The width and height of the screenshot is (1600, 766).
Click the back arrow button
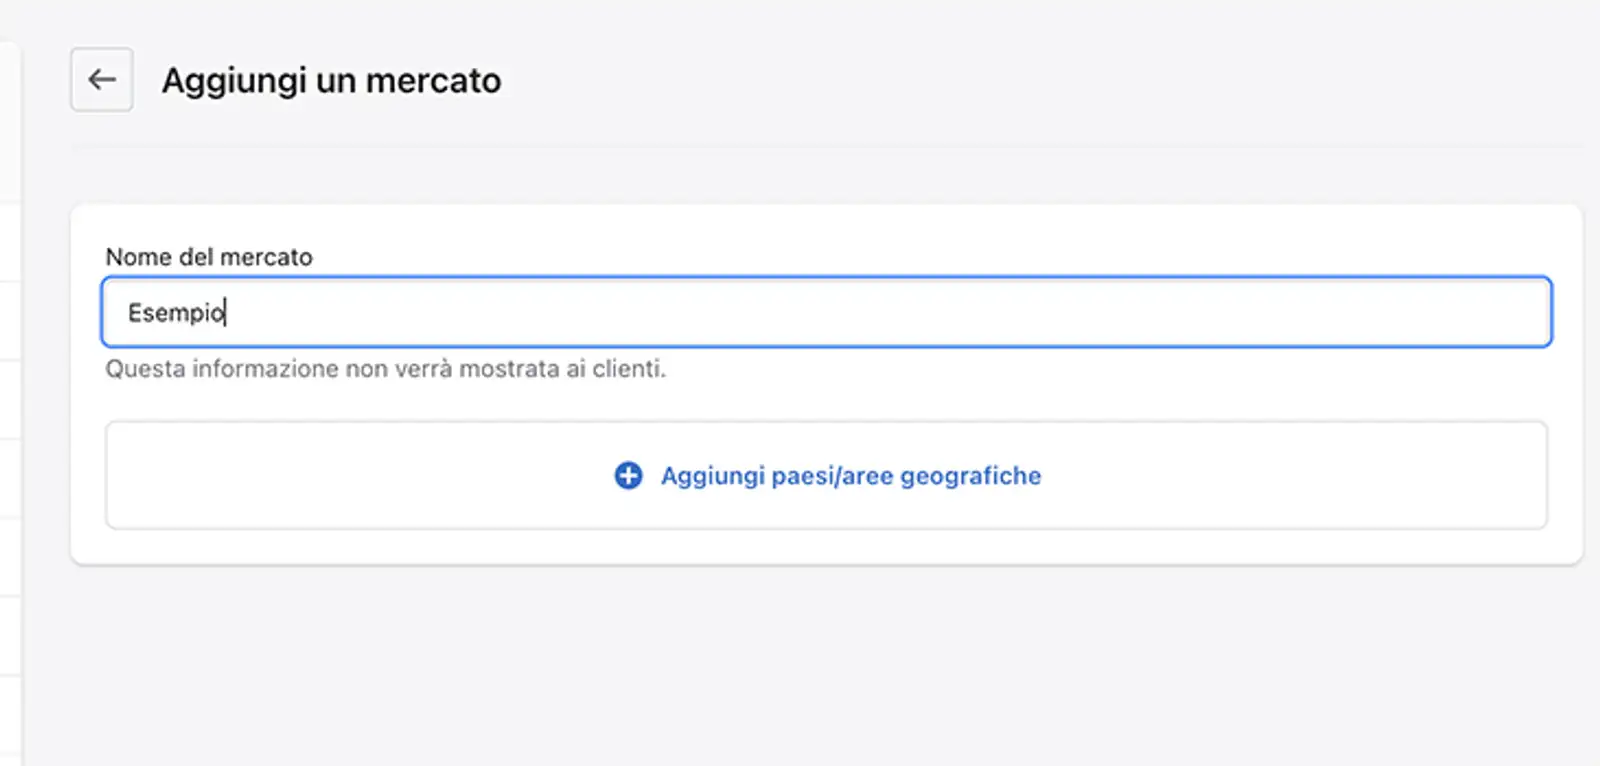[101, 80]
